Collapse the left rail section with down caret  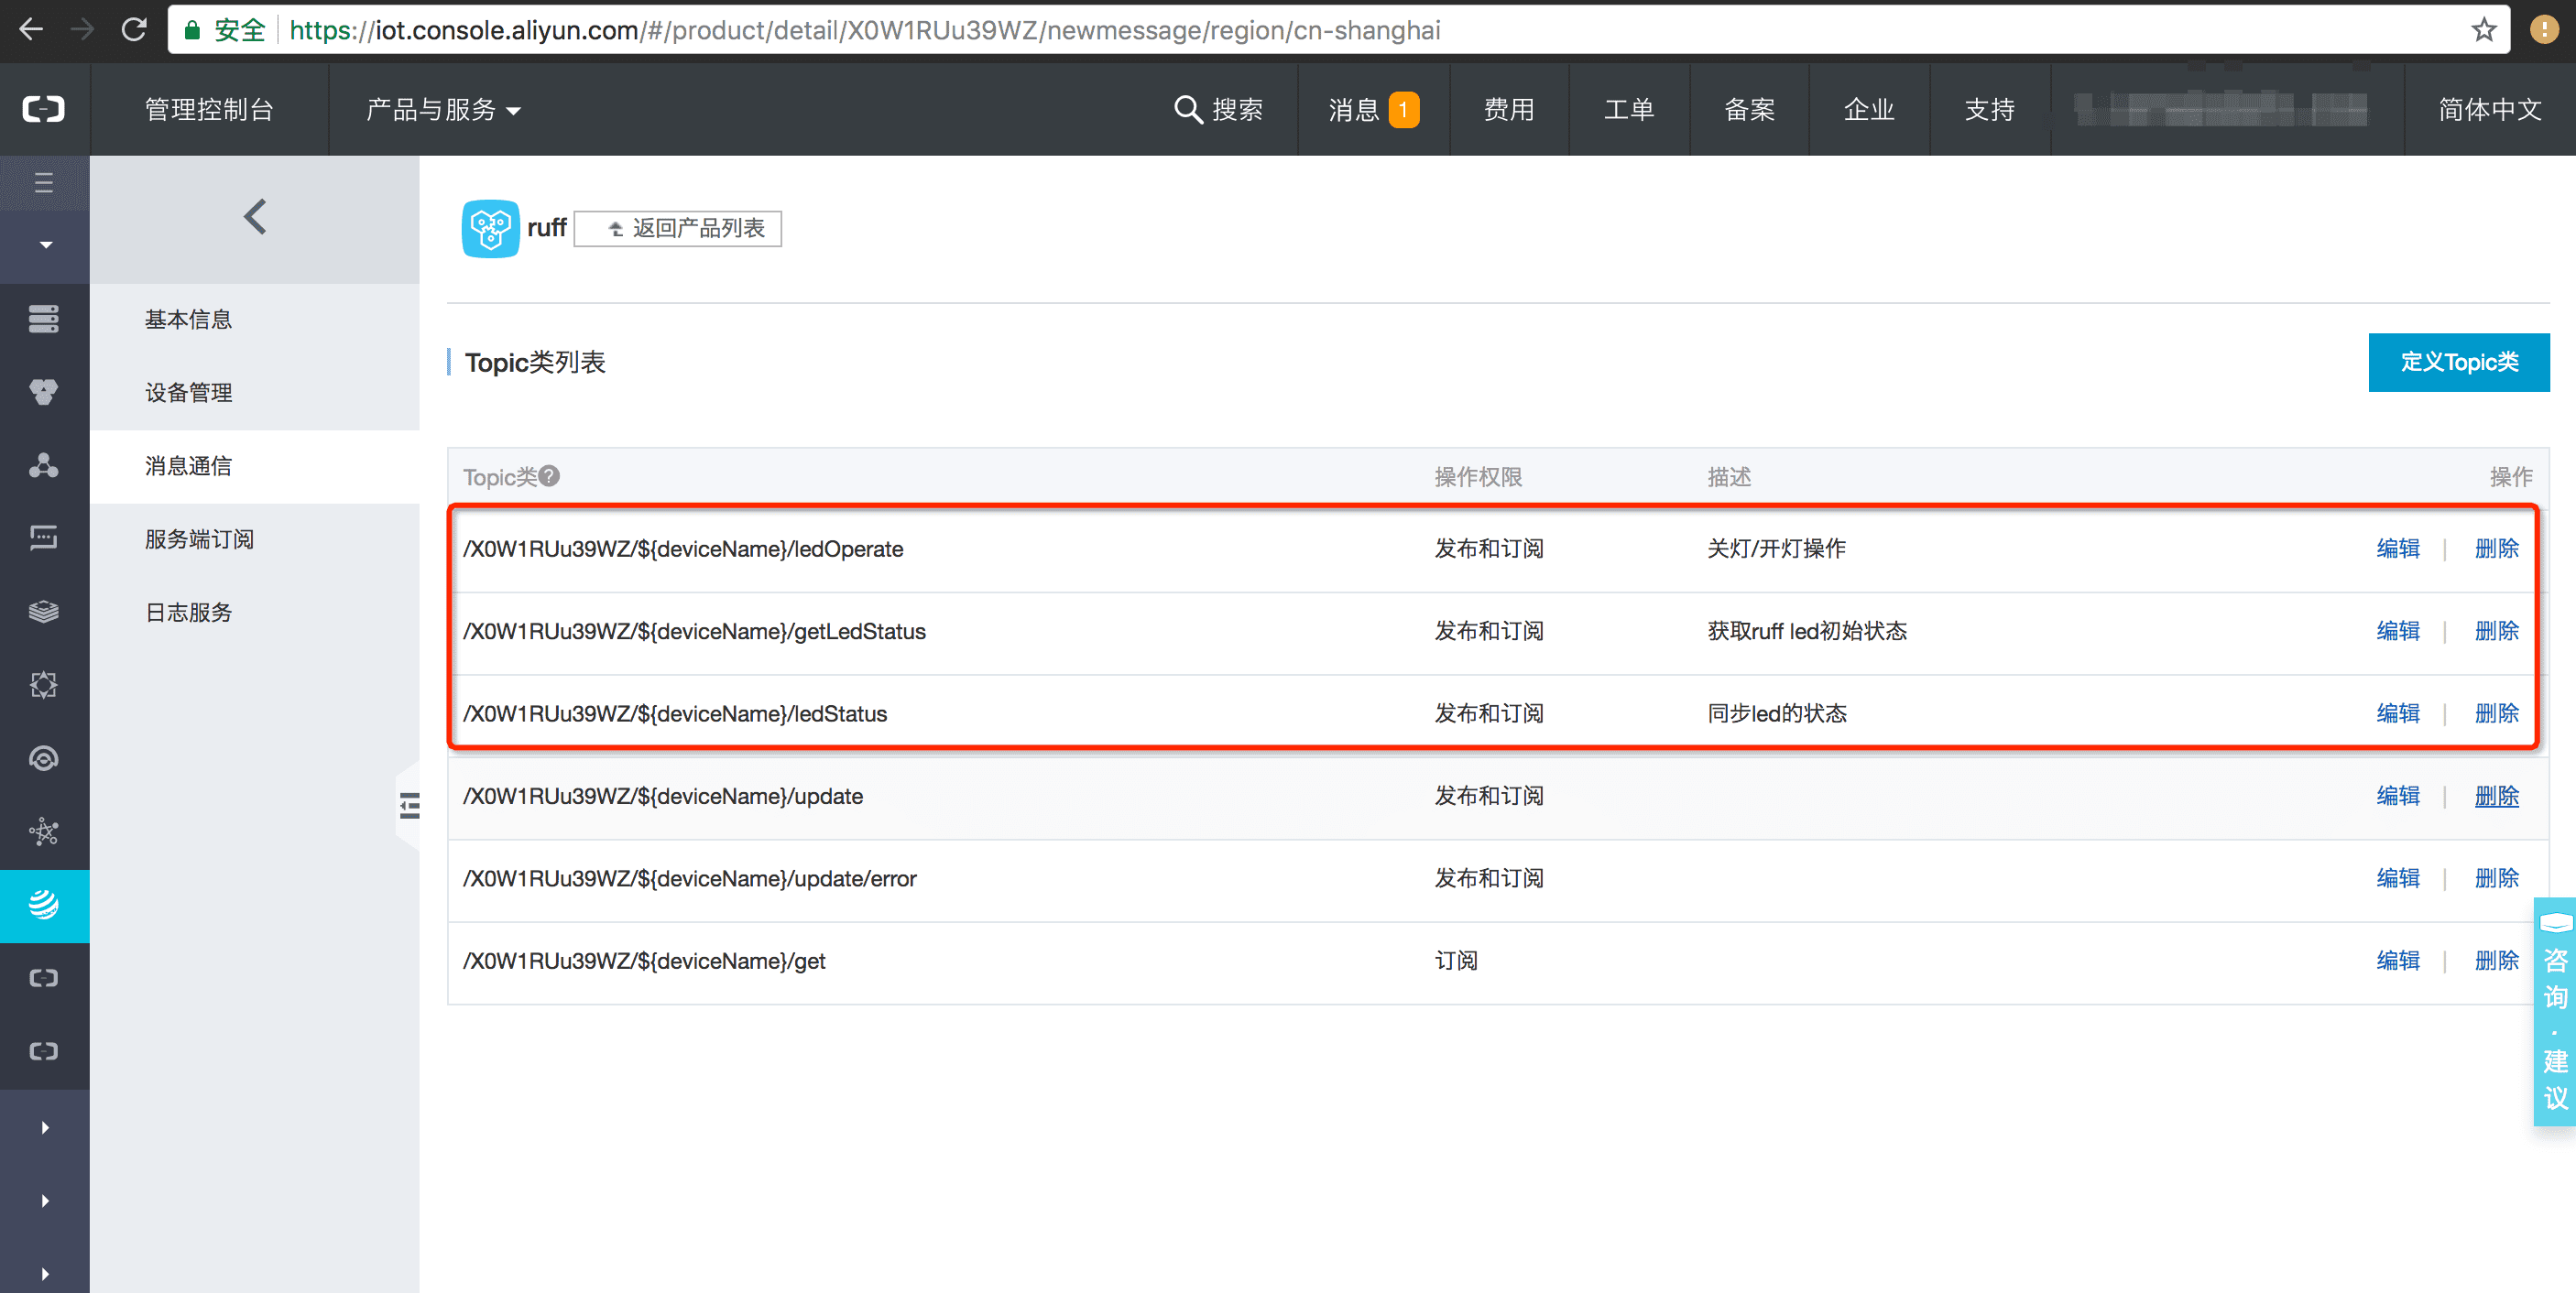(45, 245)
